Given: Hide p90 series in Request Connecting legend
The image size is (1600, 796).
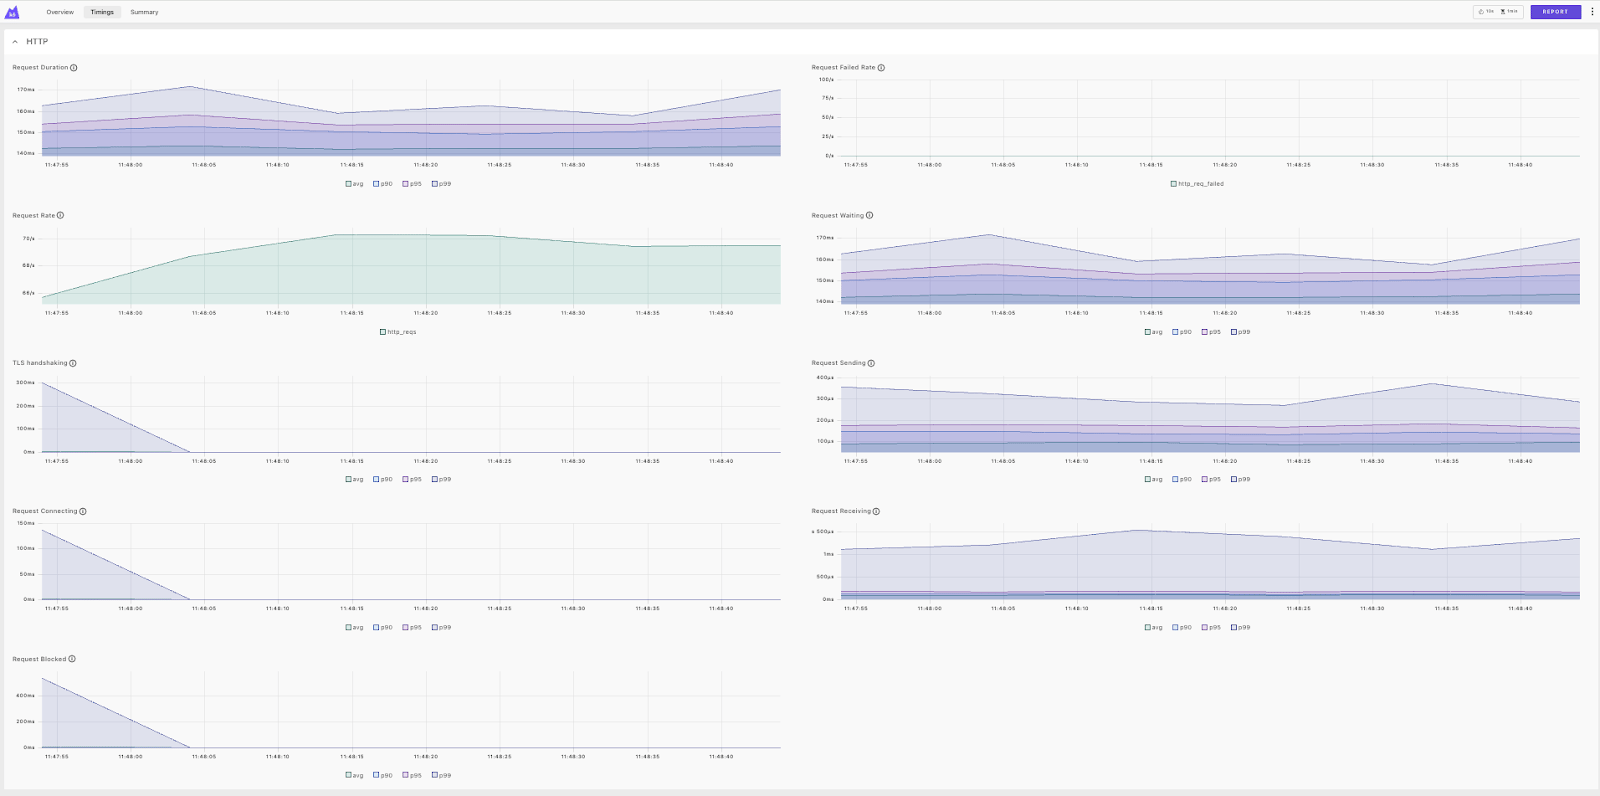Looking at the screenshot, I should (383, 628).
